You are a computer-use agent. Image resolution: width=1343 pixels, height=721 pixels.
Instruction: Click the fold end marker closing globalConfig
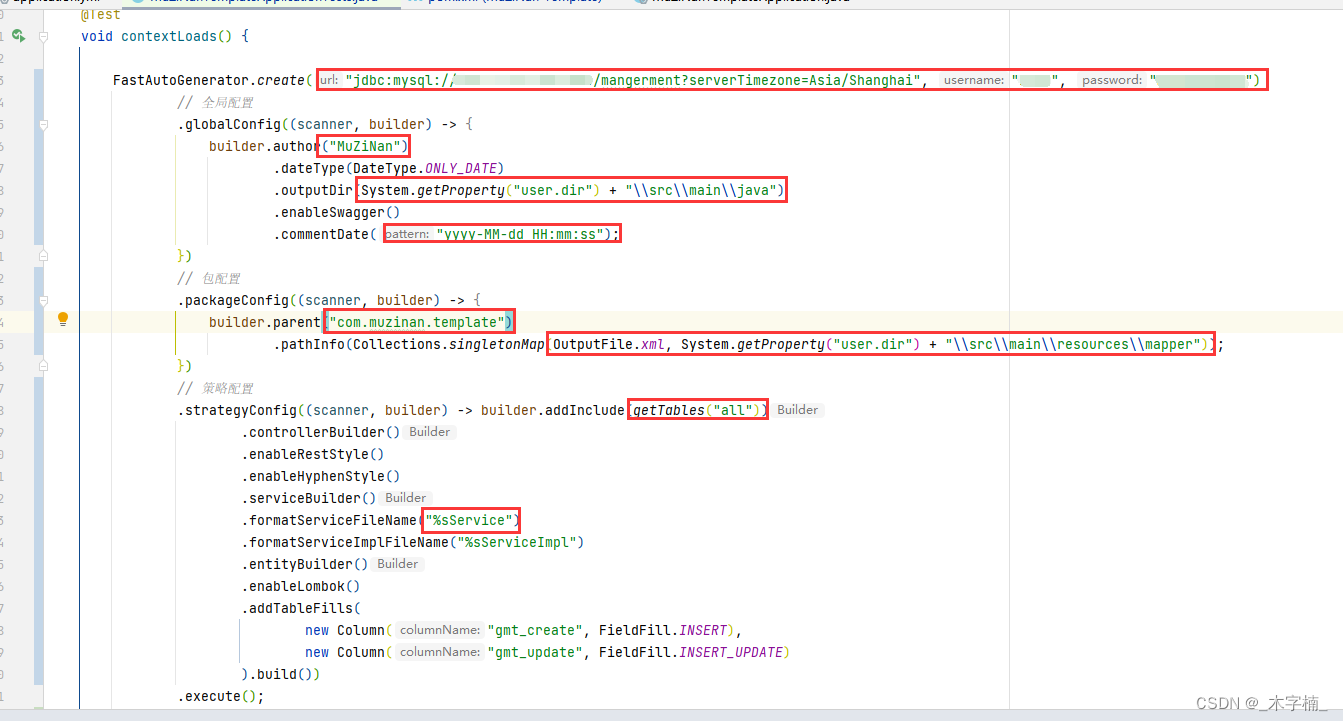[x=43, y=256]
